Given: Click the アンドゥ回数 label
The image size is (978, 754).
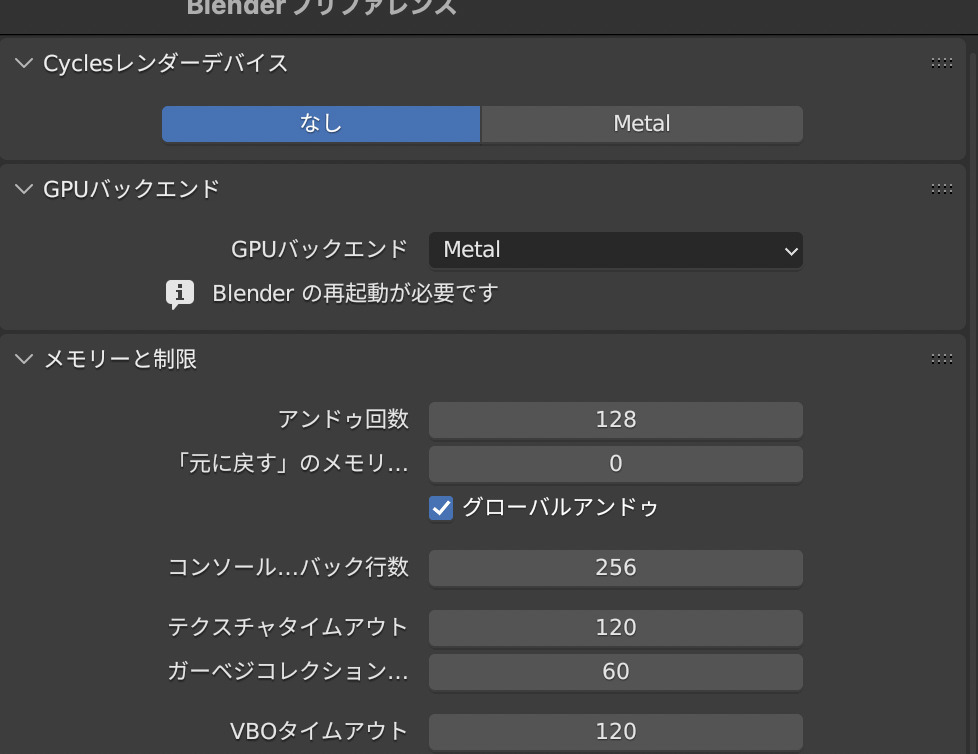Looking at the screenshot, I should coord(343,419).
